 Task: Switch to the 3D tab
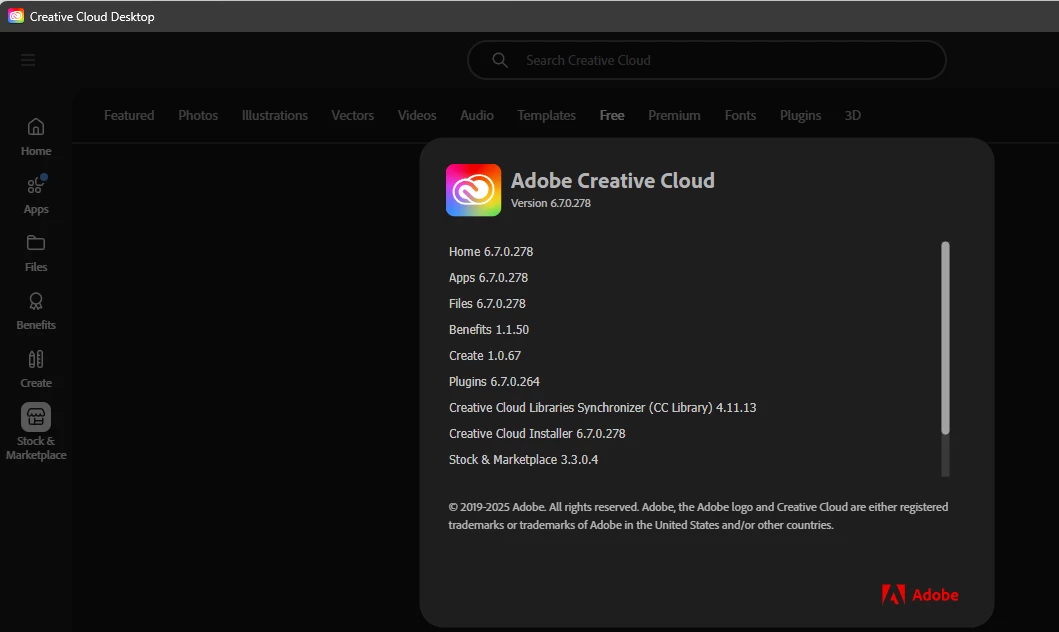click(x=852, y=115)
